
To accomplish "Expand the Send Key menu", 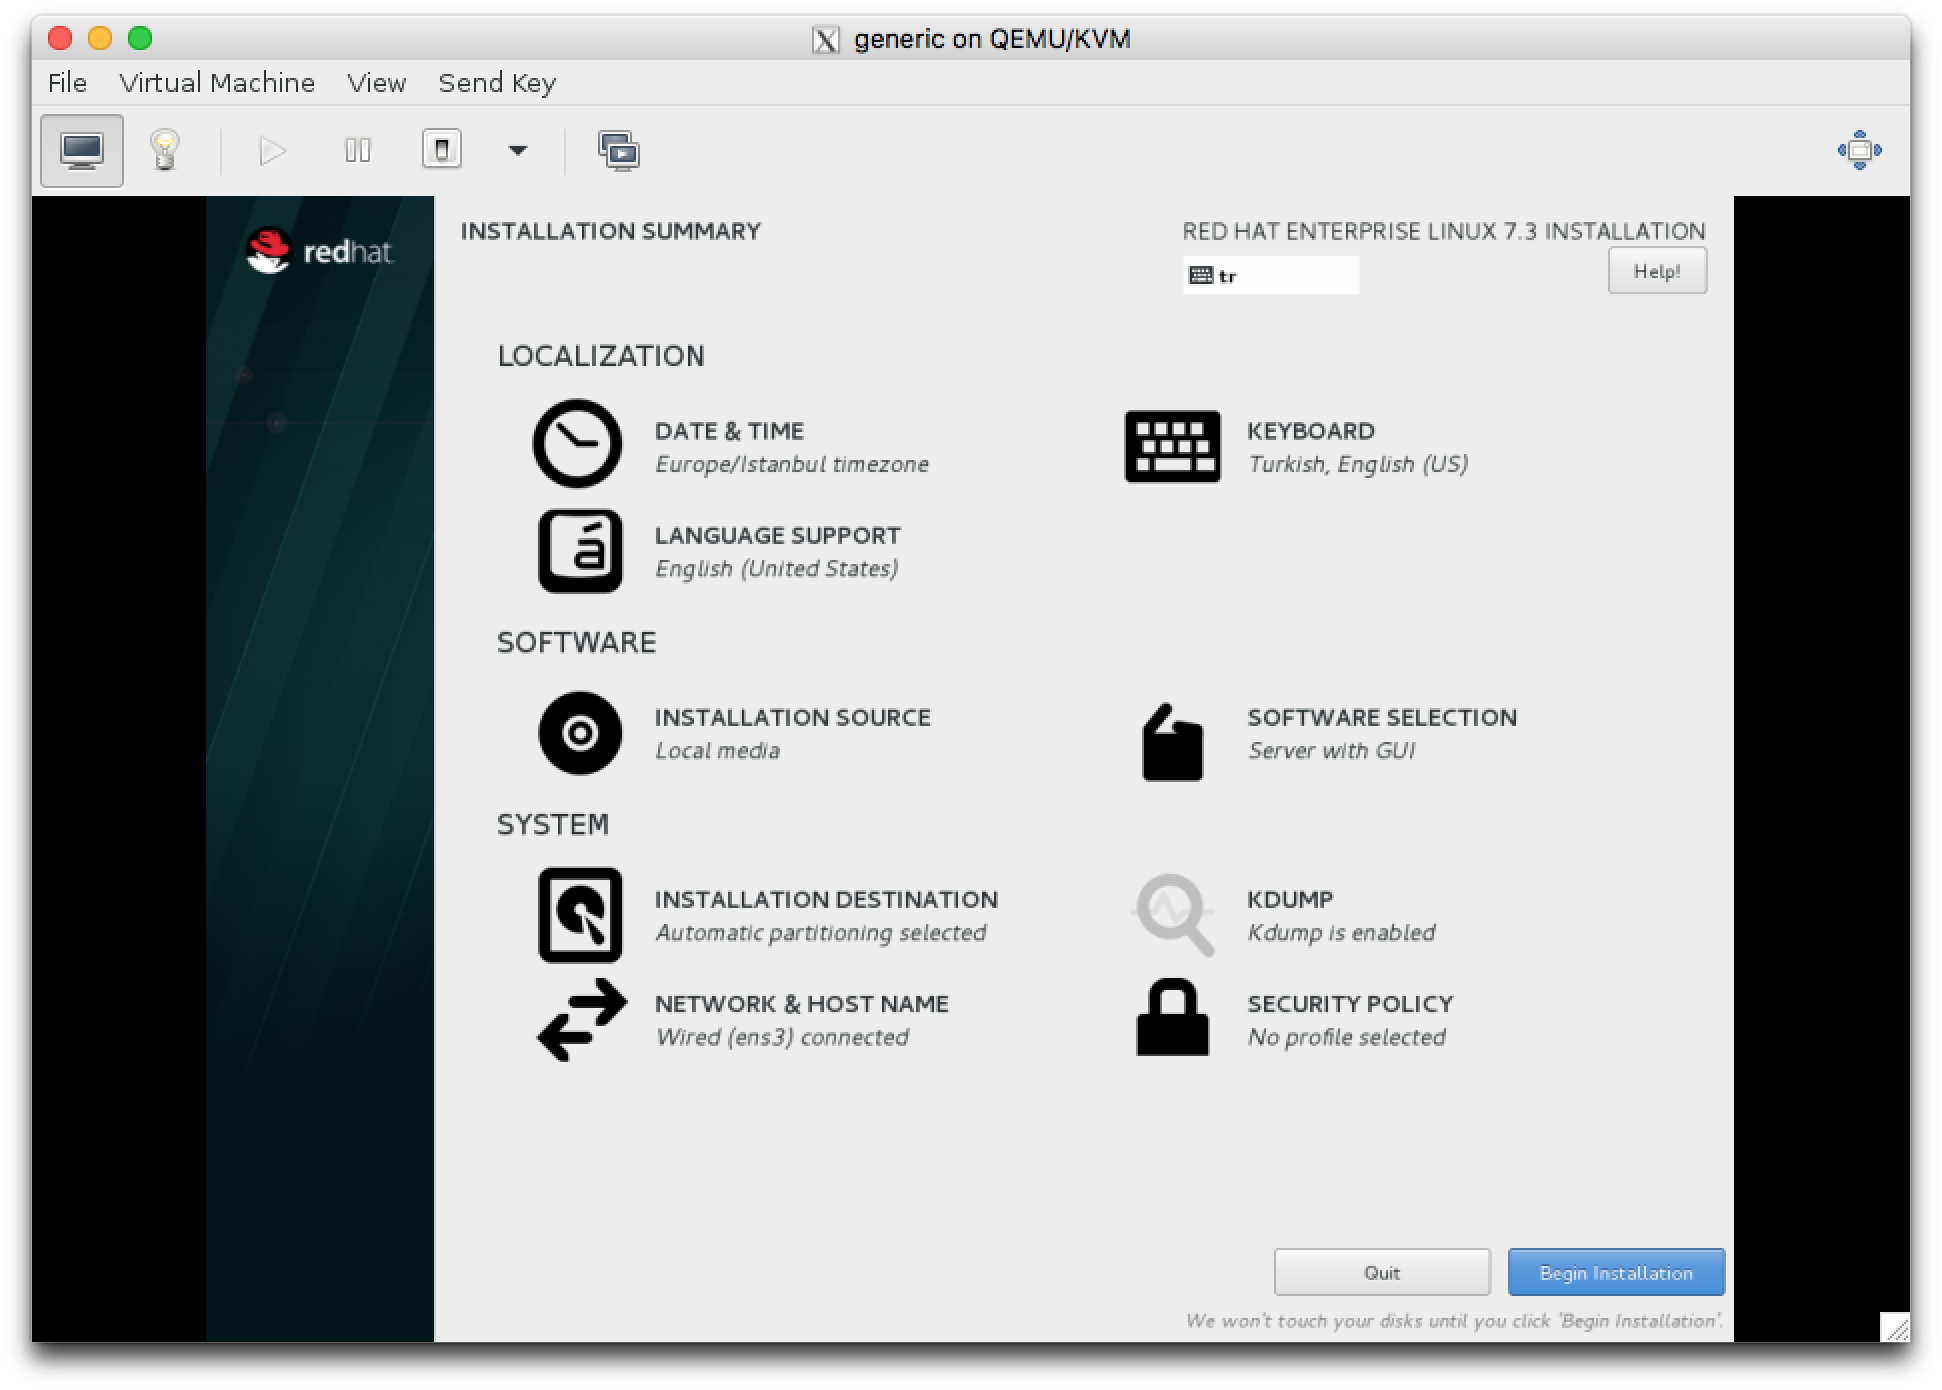I will pyautogui.click(x=496, y=83).
